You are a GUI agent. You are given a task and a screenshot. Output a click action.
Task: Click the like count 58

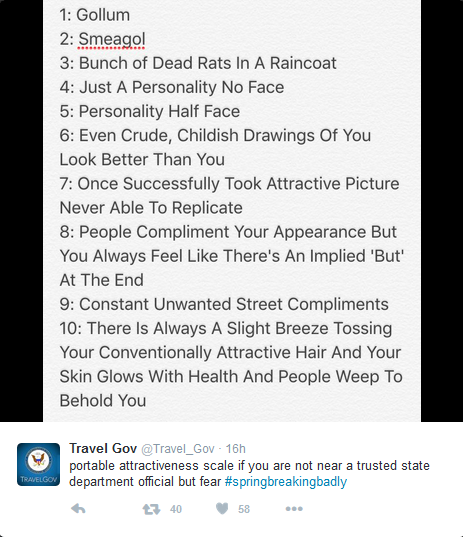click(244, 509)
